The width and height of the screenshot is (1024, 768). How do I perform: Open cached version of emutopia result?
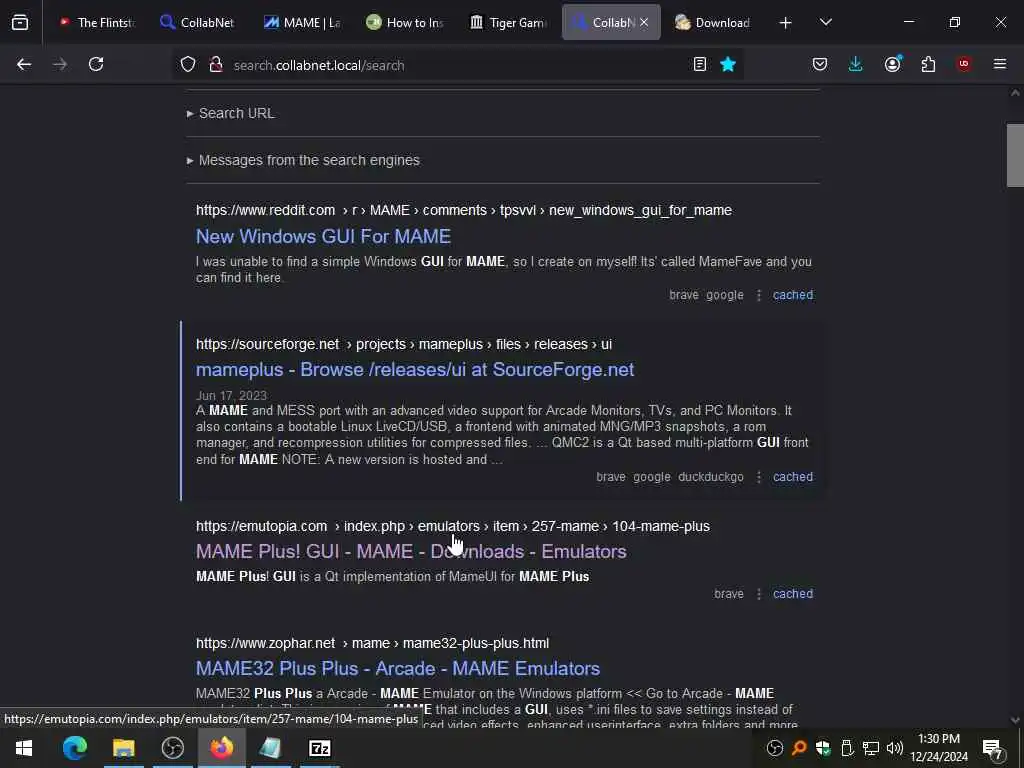(793, 594)
